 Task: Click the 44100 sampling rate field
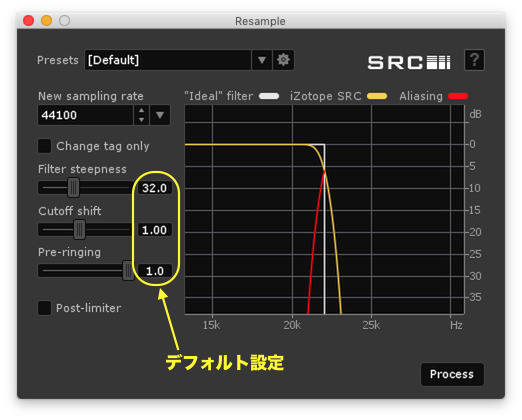[x=86, y=115]
